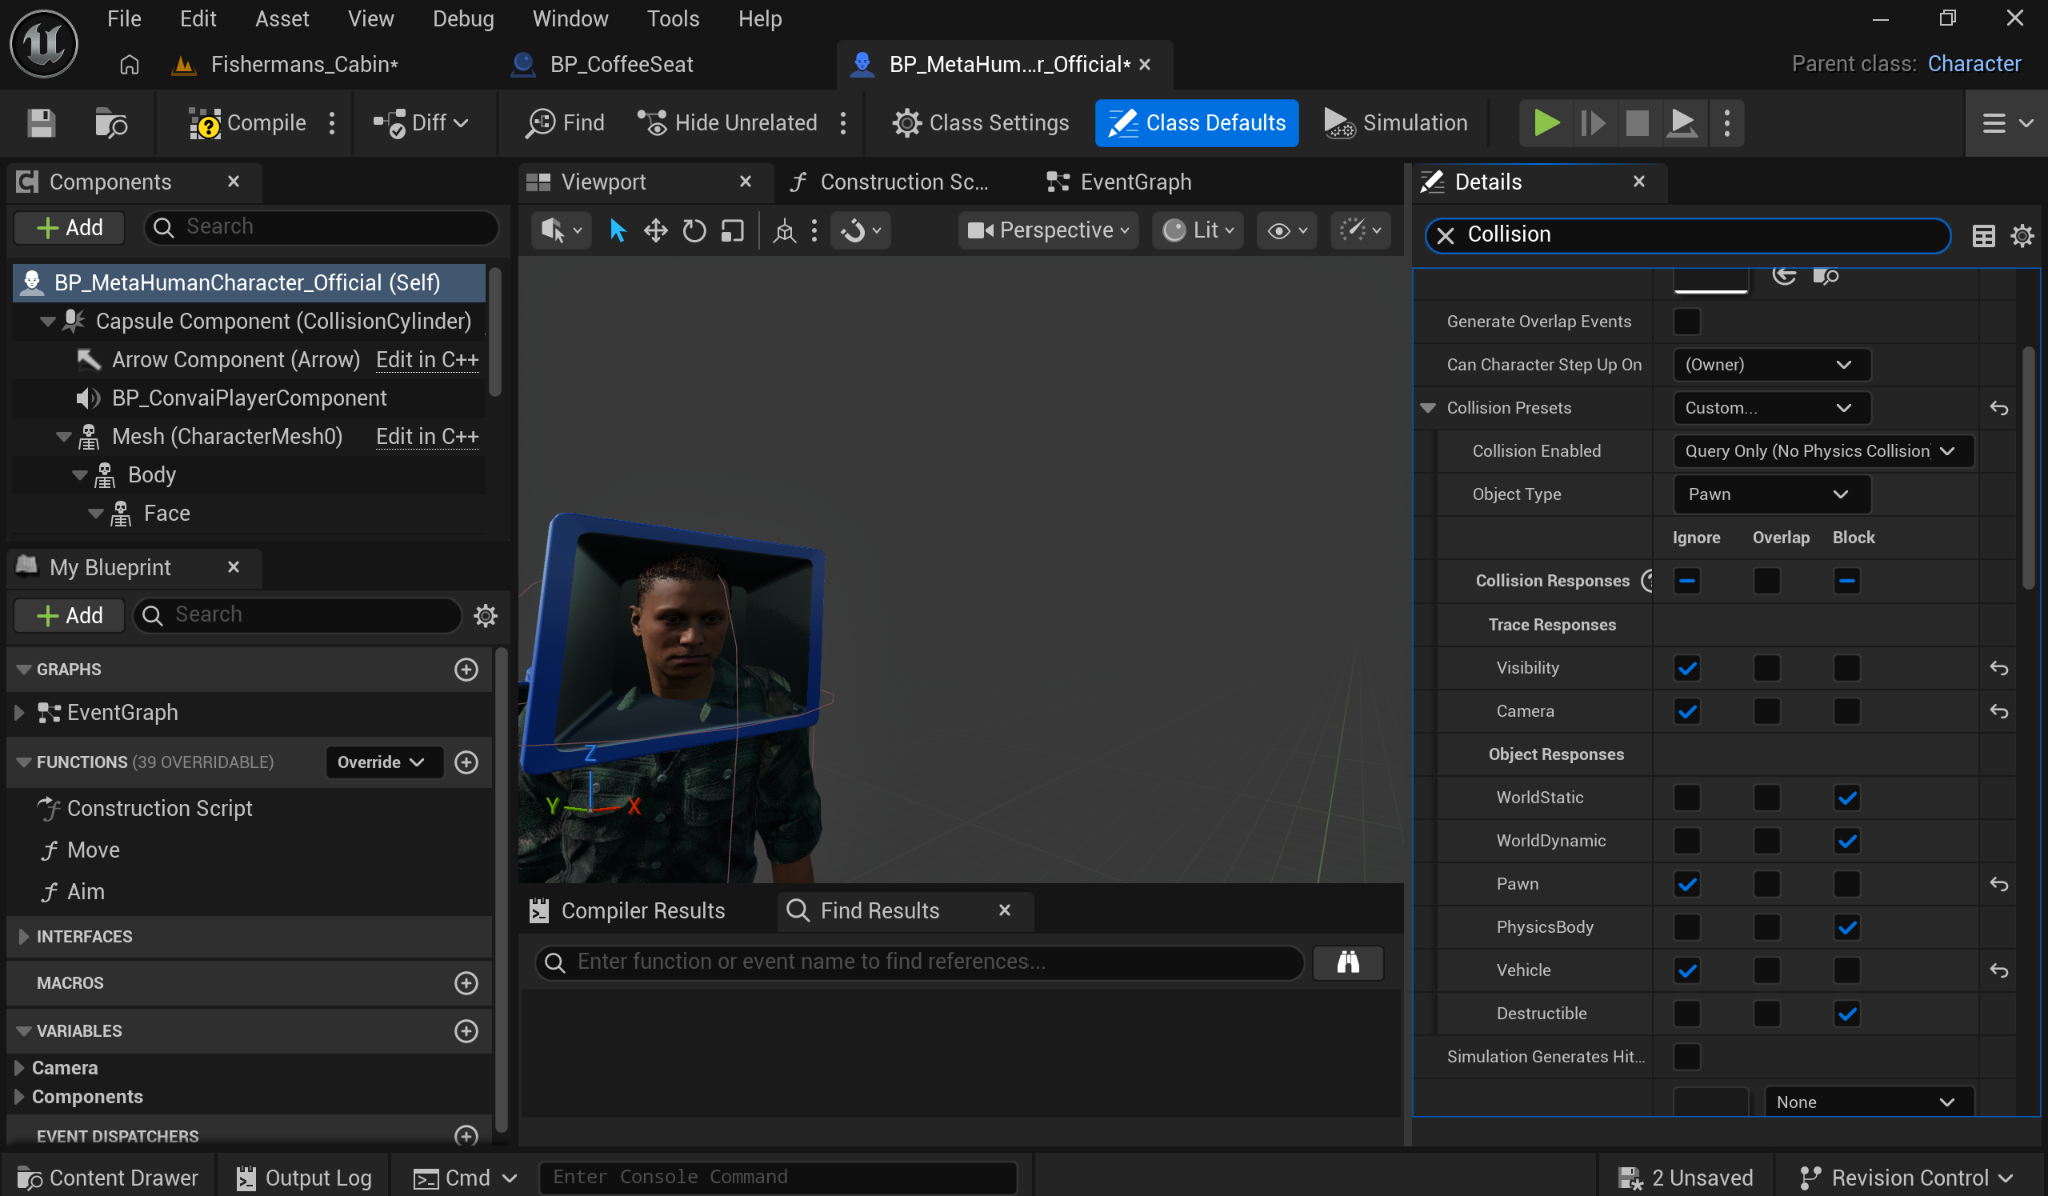Image resolution: width=2048 pixels, height=1196 pixels.
Task: Click the Compile button
Action: (248, 123)
